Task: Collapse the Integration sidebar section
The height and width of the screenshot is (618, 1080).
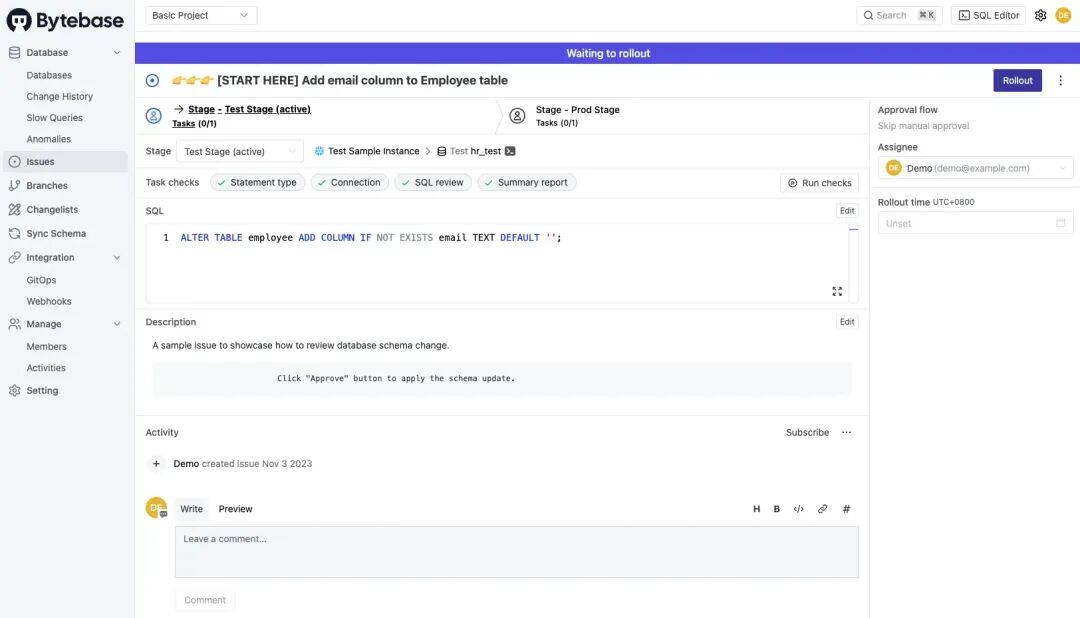Action: coord(117,258)
